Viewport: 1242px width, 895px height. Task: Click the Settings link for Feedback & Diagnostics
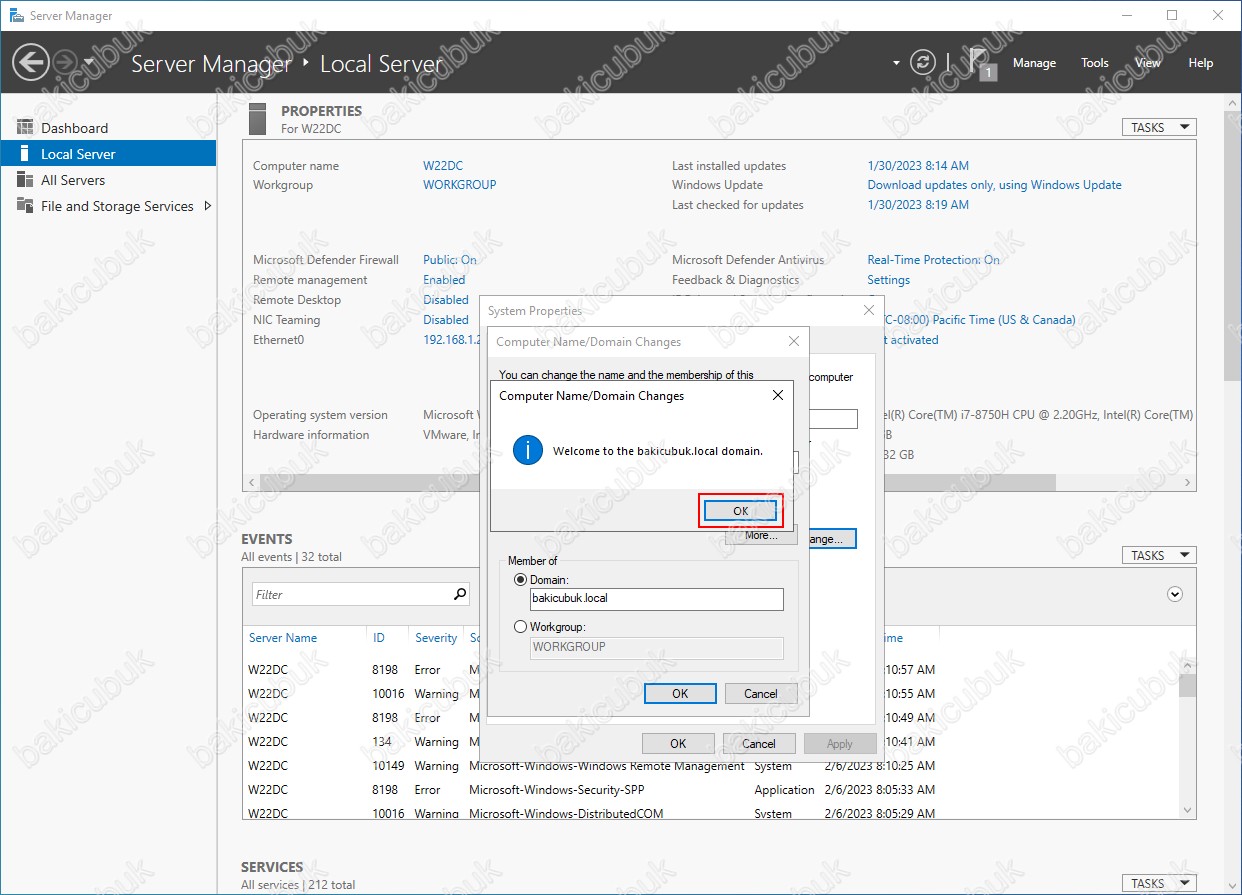tap(889, 280)
